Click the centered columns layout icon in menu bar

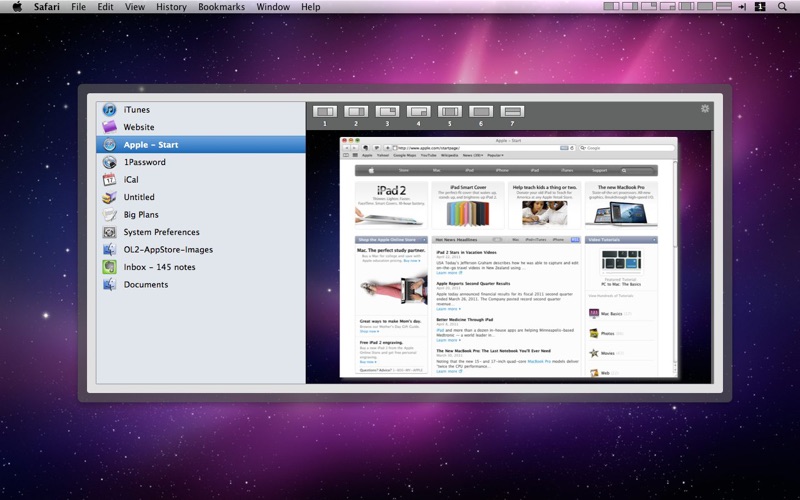coord(686,7)
